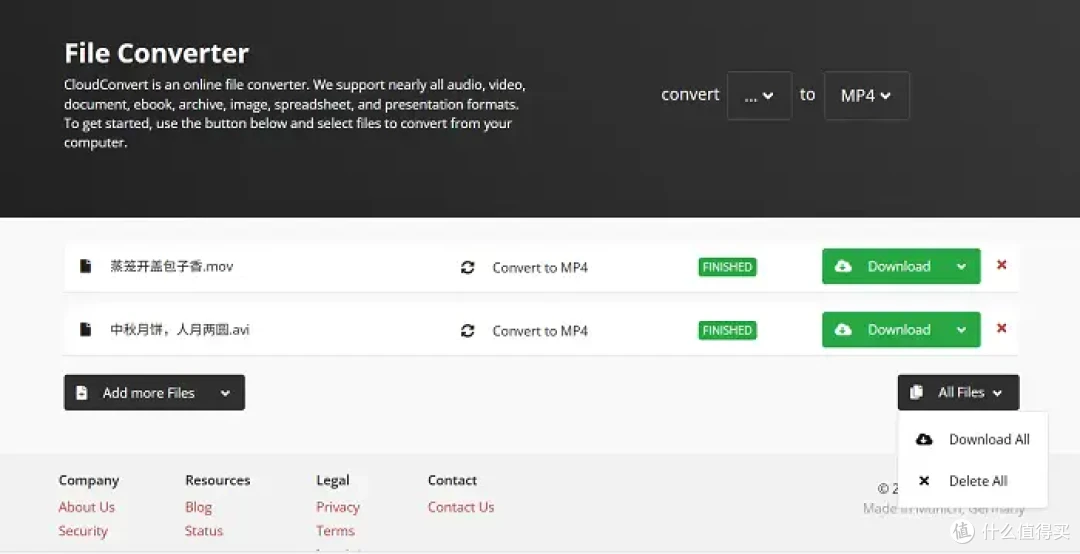This screenshot has height=554, width=1080.
Task: Click the convert arrows icon in the .mov row
Action: pos(468,267)
